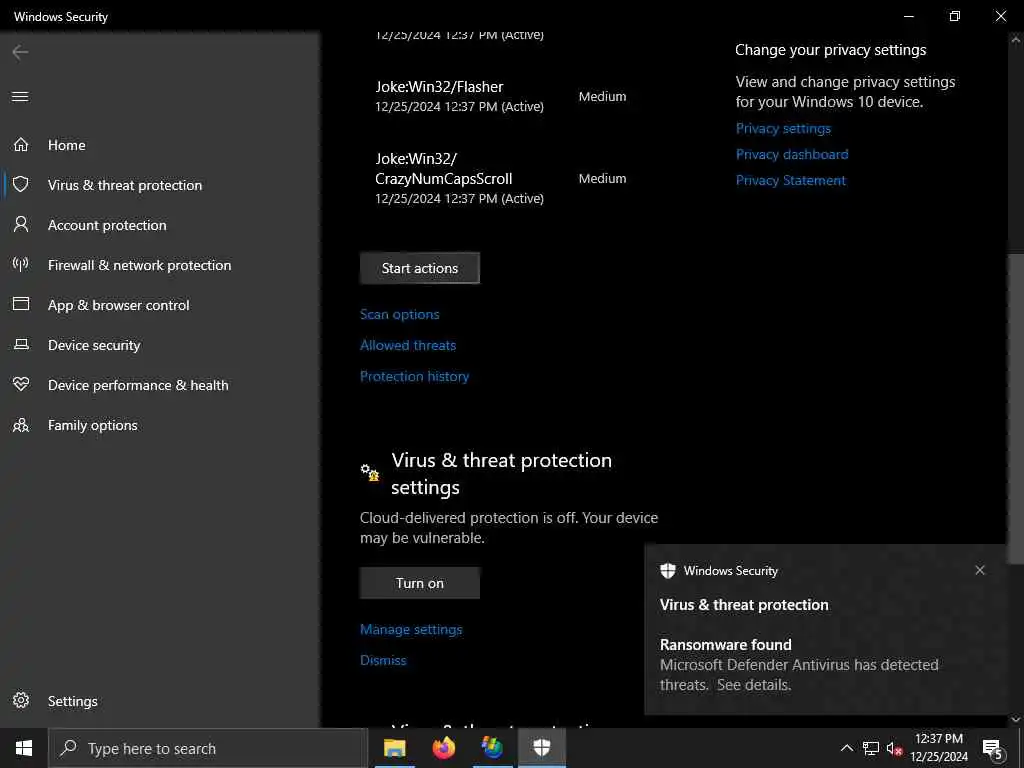Screen dimensions: 1024x768
Task: Click the scrollbar up arrow
Action: coord(1016,40)
